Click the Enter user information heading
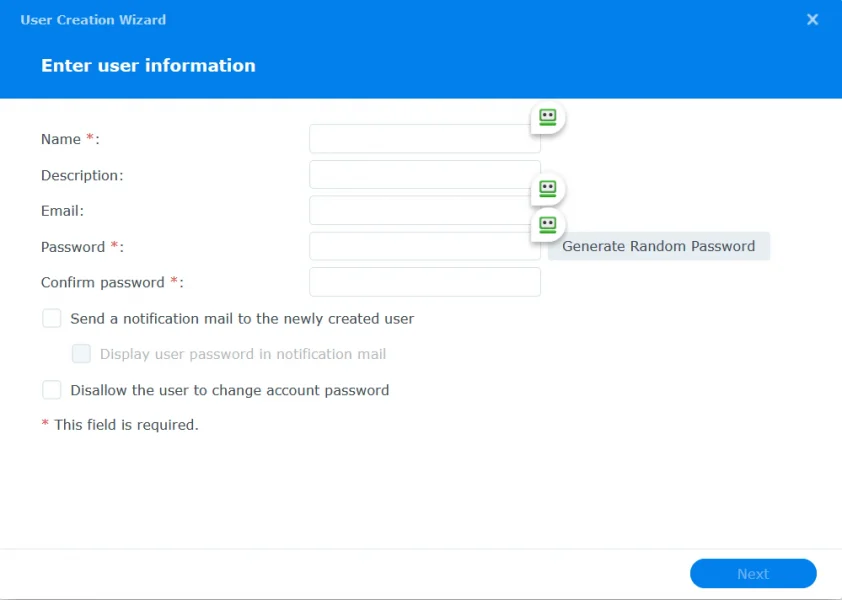 (148, 66)
